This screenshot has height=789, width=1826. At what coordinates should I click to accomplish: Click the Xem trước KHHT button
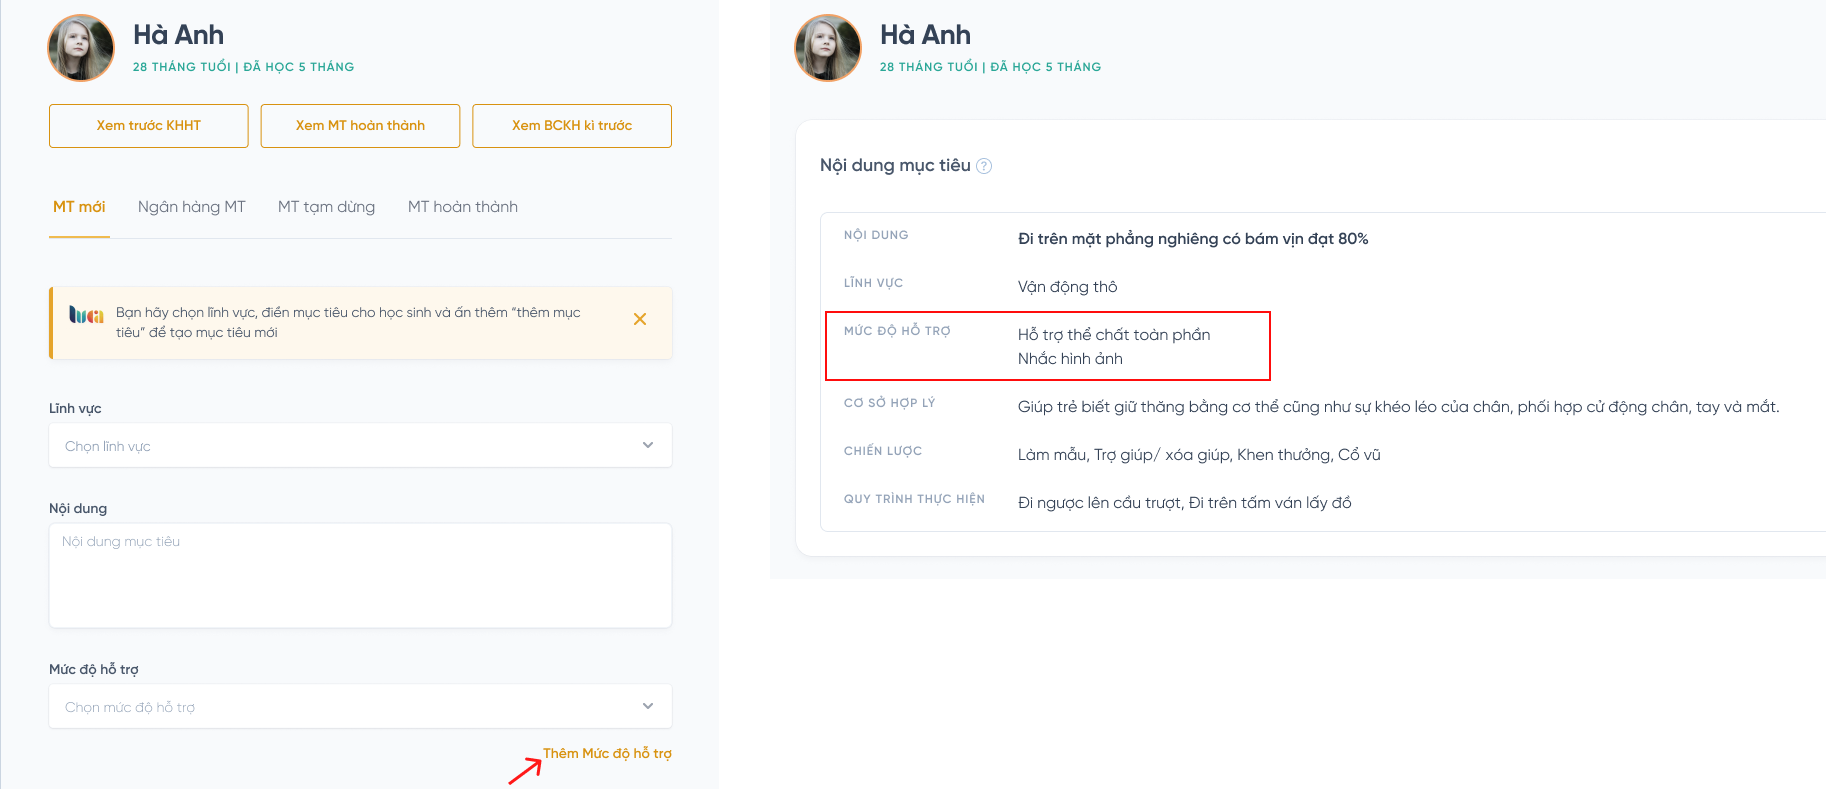(149, 126)
